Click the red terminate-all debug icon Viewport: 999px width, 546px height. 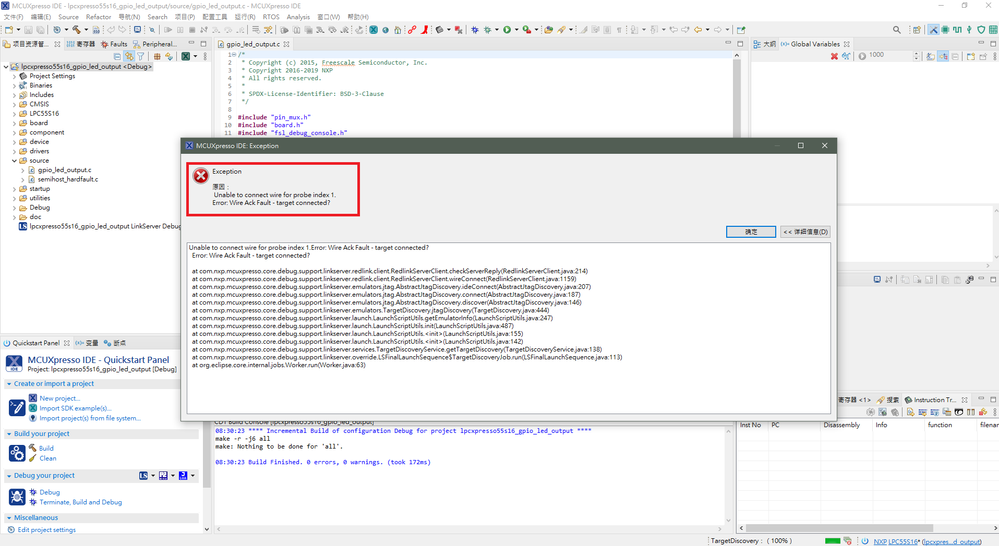coord(458,29)
